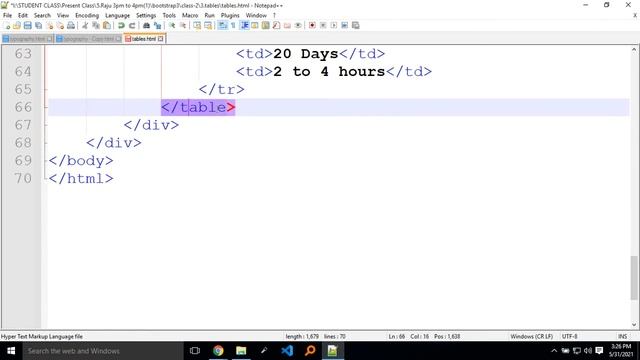The width and height of the screenshot is (640, 360).
Task: Show hidden system tray icons
Action: tap(554, 351)
